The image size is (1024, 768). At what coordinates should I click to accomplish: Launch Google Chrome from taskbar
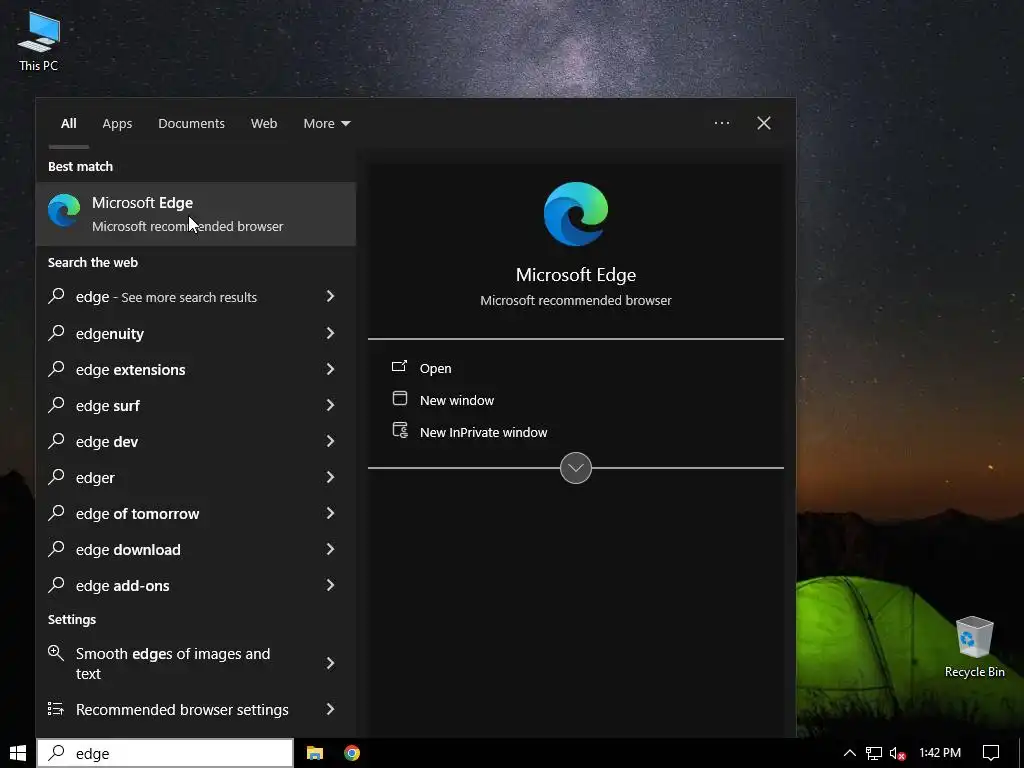(352, 753)
